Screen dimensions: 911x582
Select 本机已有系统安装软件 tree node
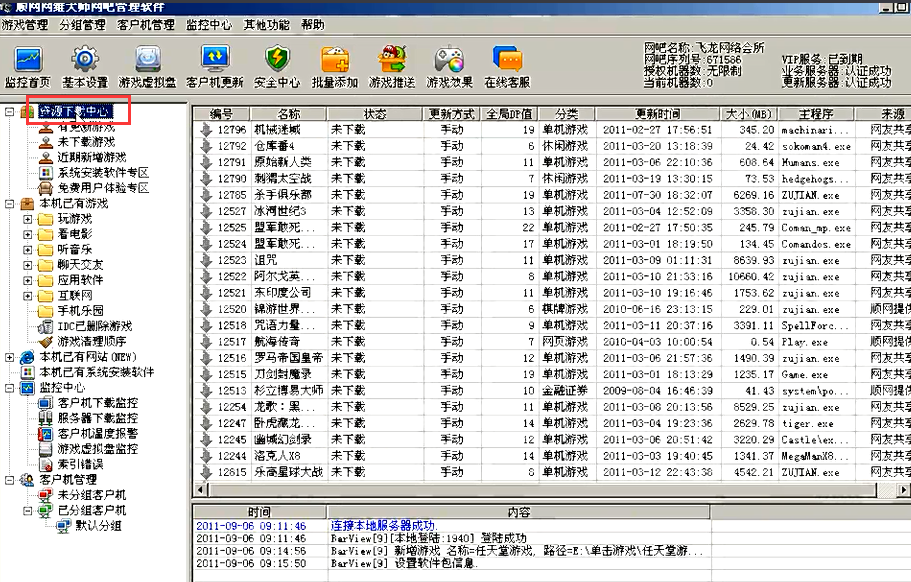point(97,372)
